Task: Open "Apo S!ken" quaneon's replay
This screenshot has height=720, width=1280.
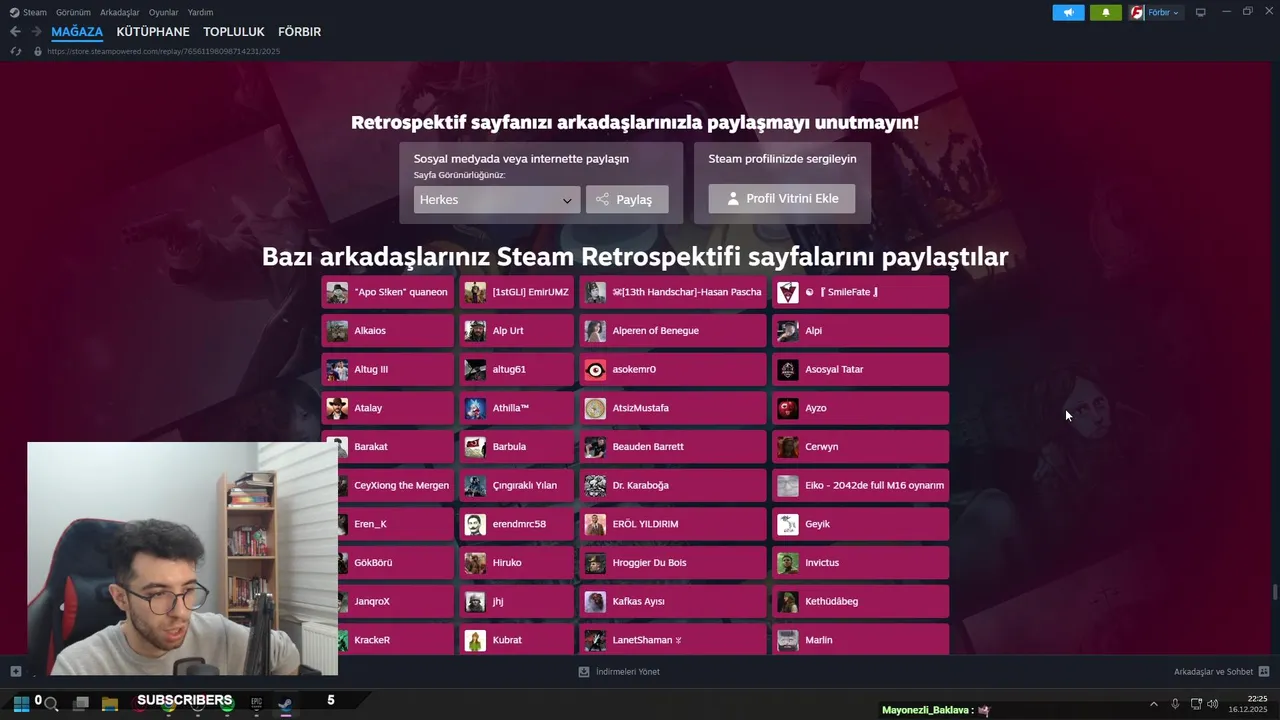Action: (x=387, y=292)
